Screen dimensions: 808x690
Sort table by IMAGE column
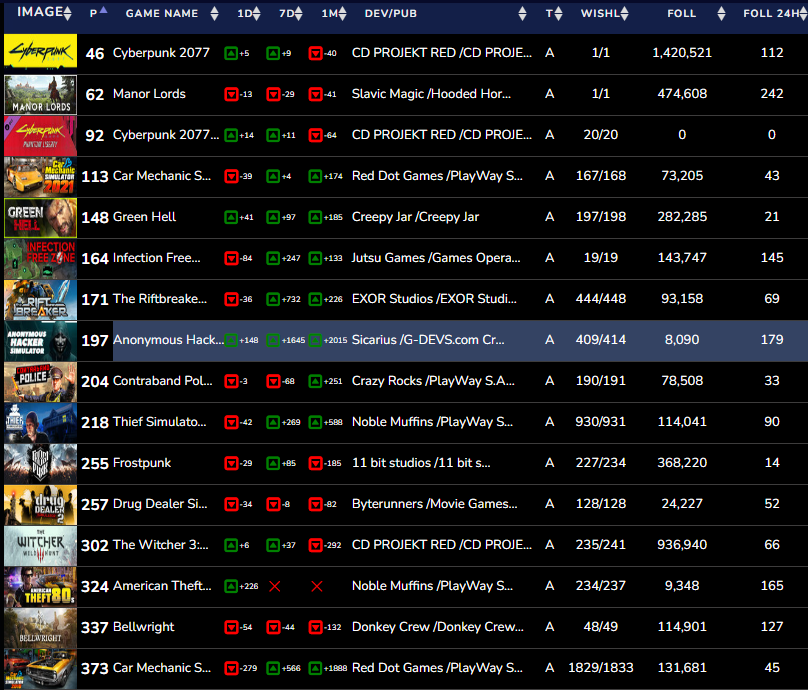[44, 12]
